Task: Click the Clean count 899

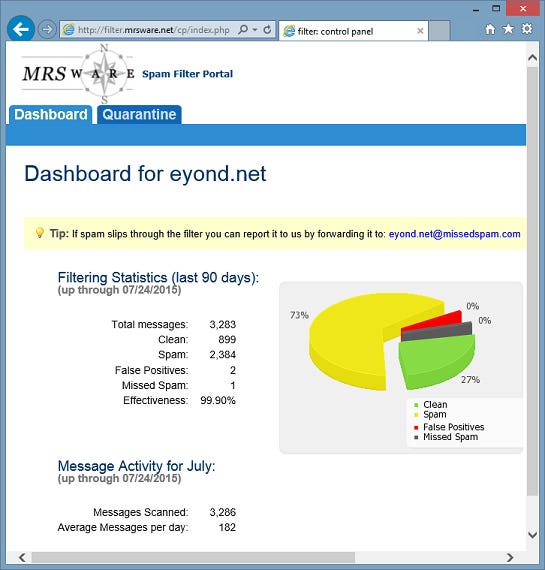Action: coord(227,340)
